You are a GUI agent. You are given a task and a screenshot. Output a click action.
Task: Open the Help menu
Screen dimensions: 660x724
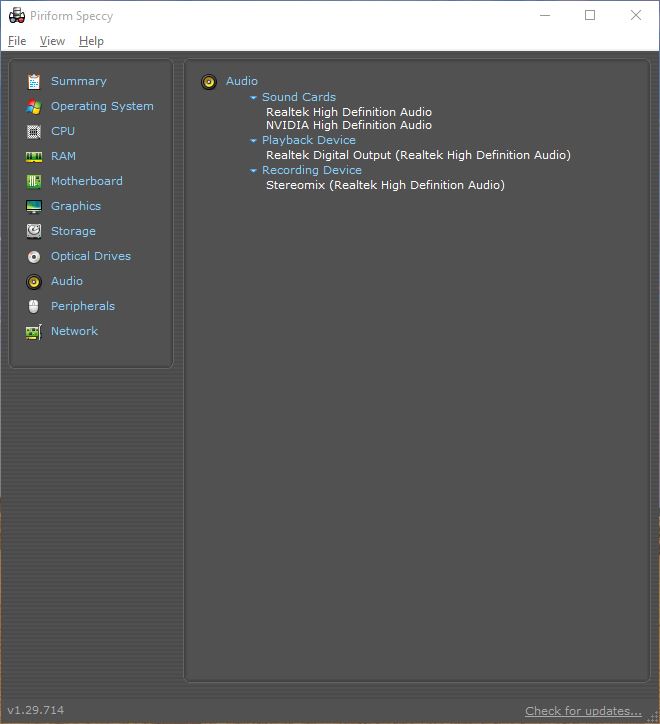pos(91,41)
